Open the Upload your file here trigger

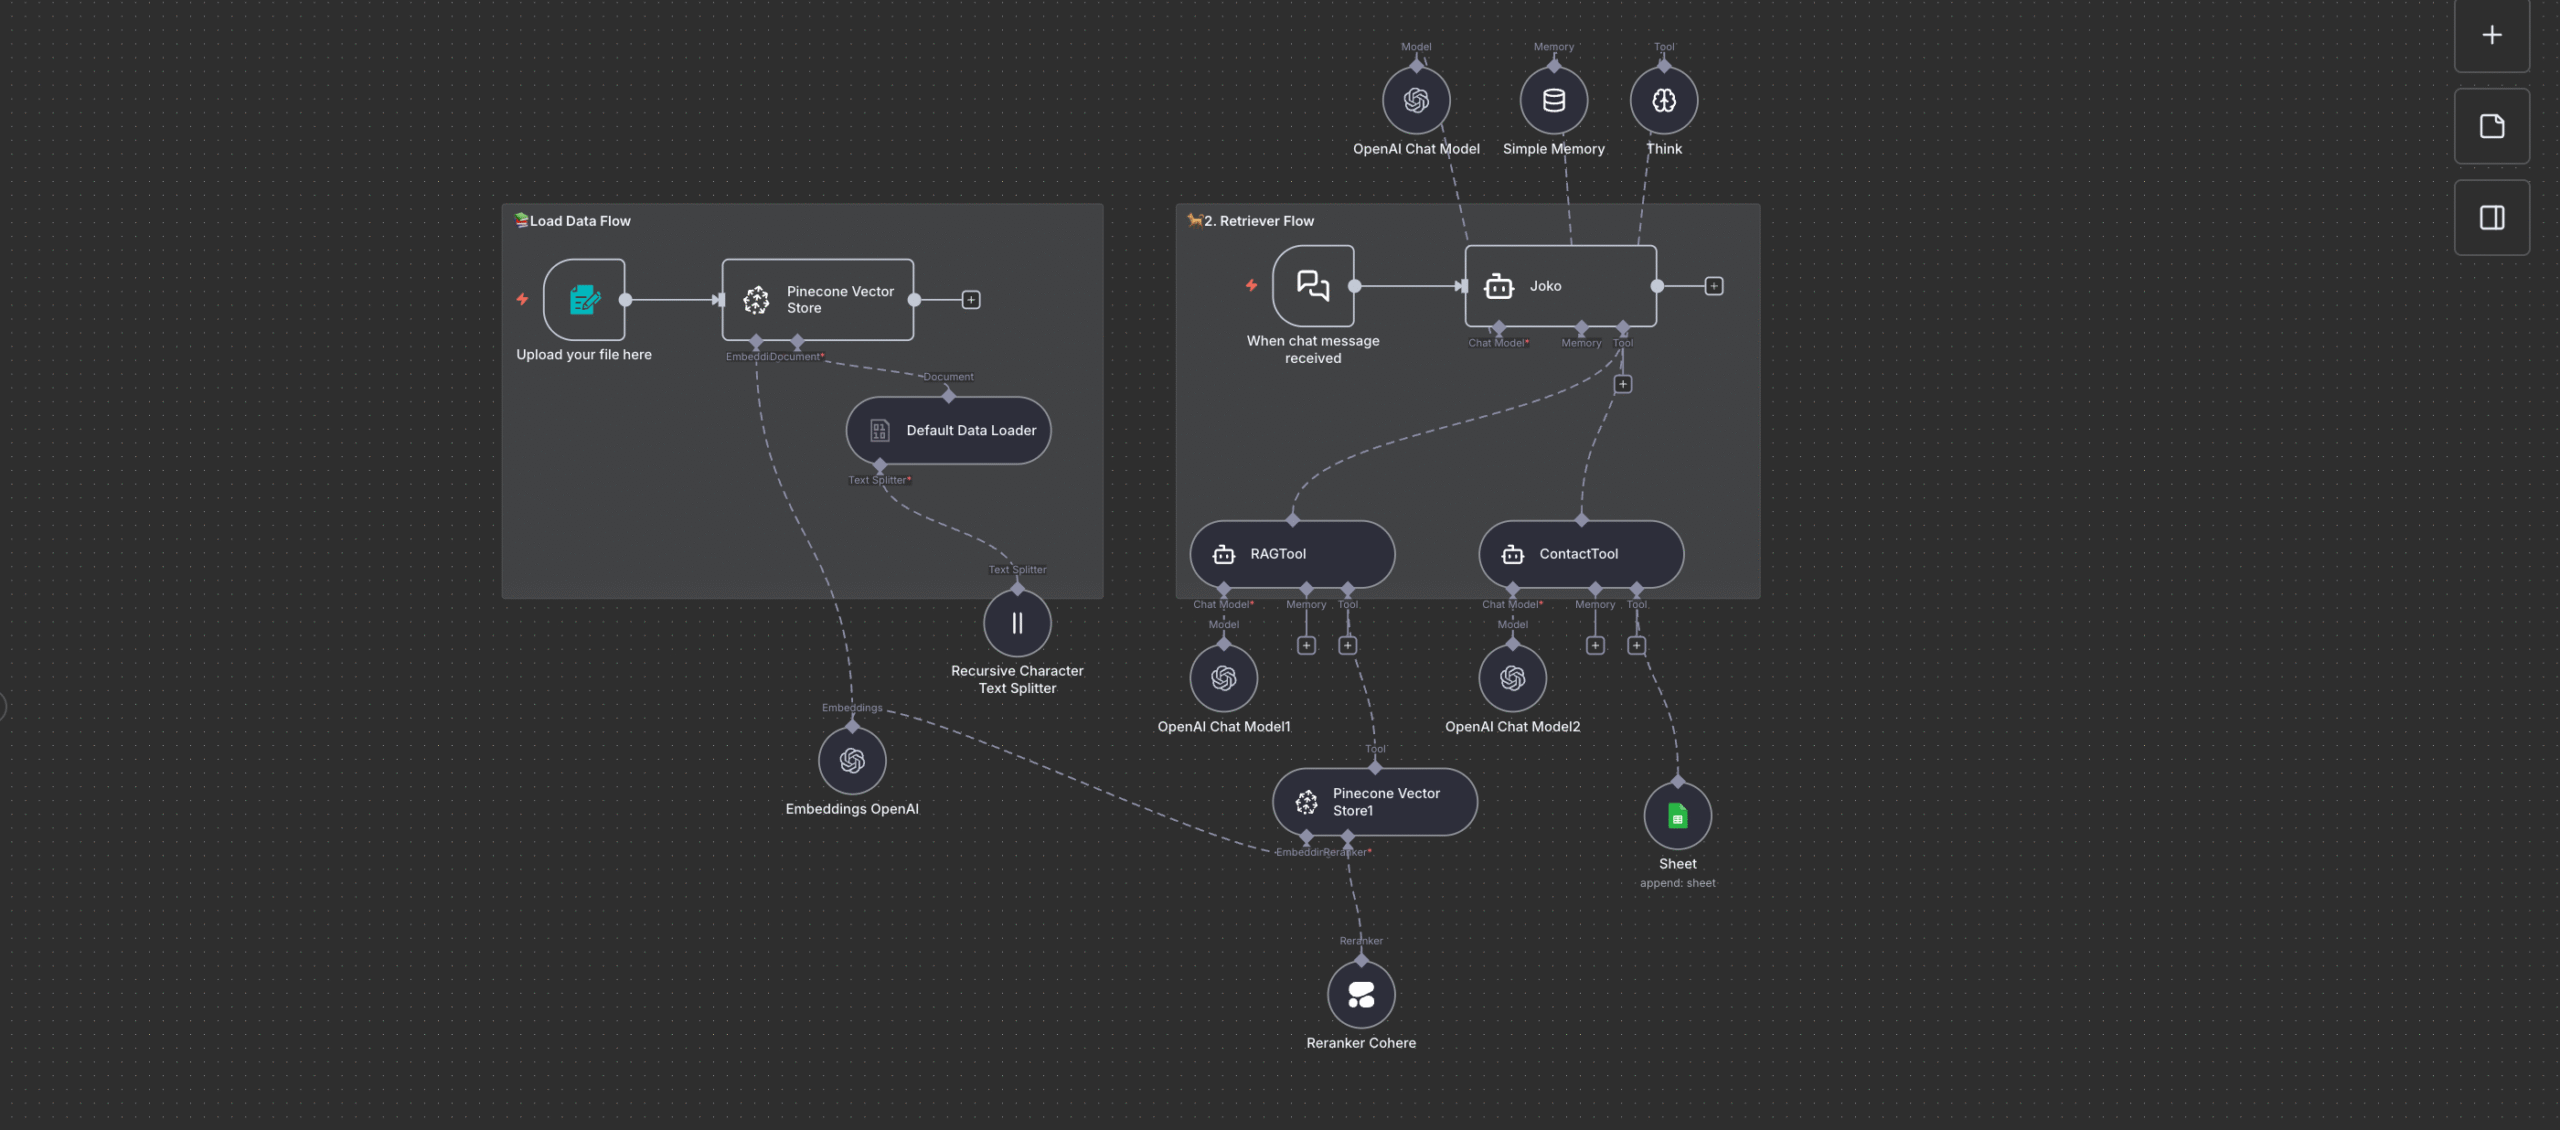[584, 300]
